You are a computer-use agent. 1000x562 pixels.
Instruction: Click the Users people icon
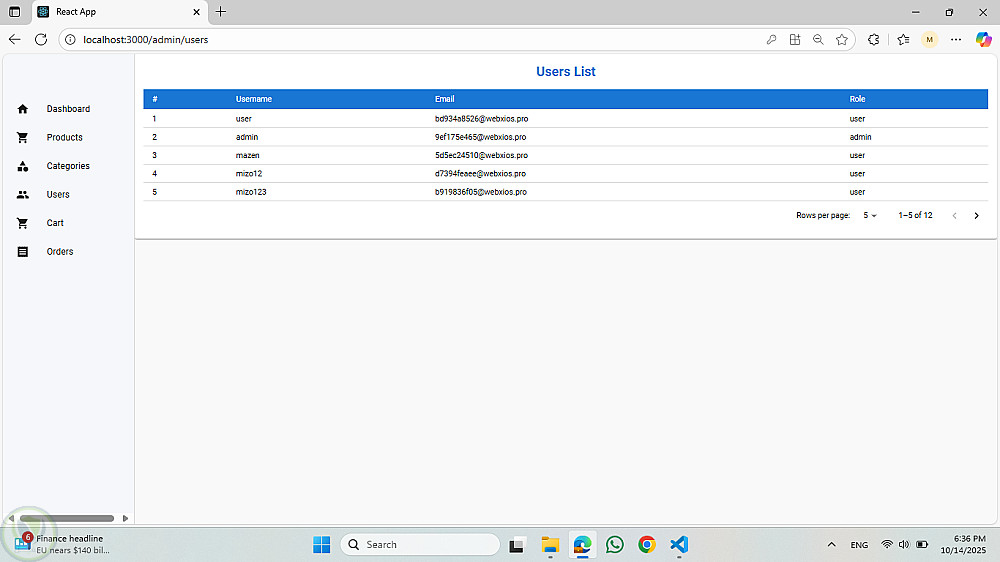23,195
